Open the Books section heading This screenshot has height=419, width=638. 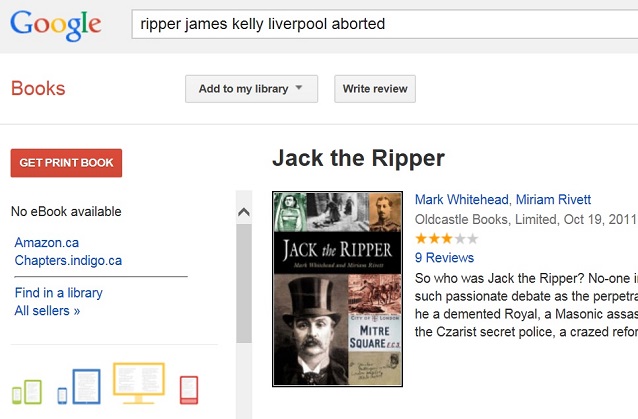coord(38,88)
